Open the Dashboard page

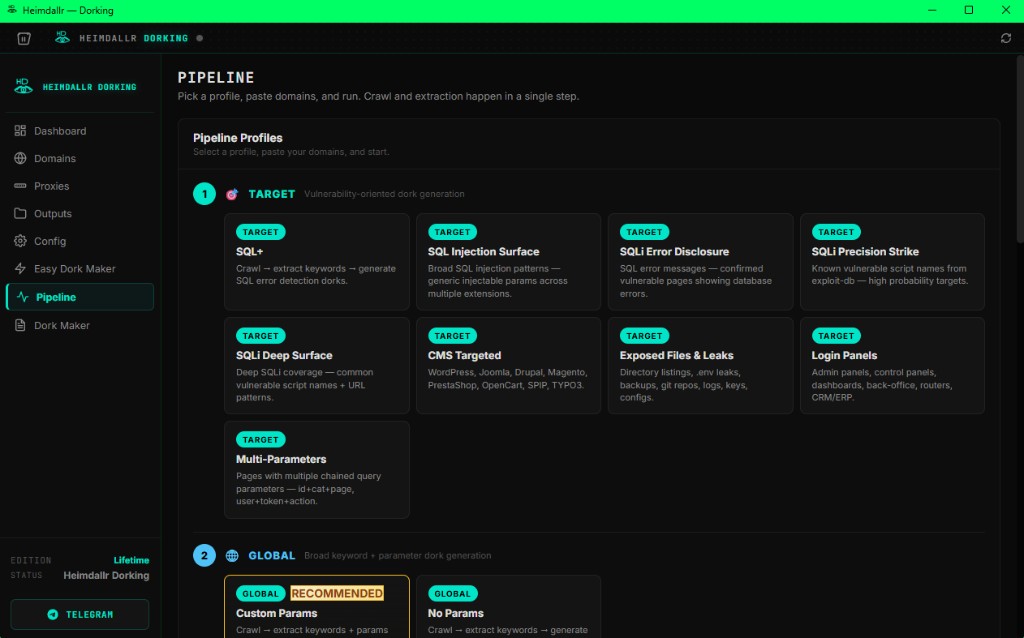80,131
